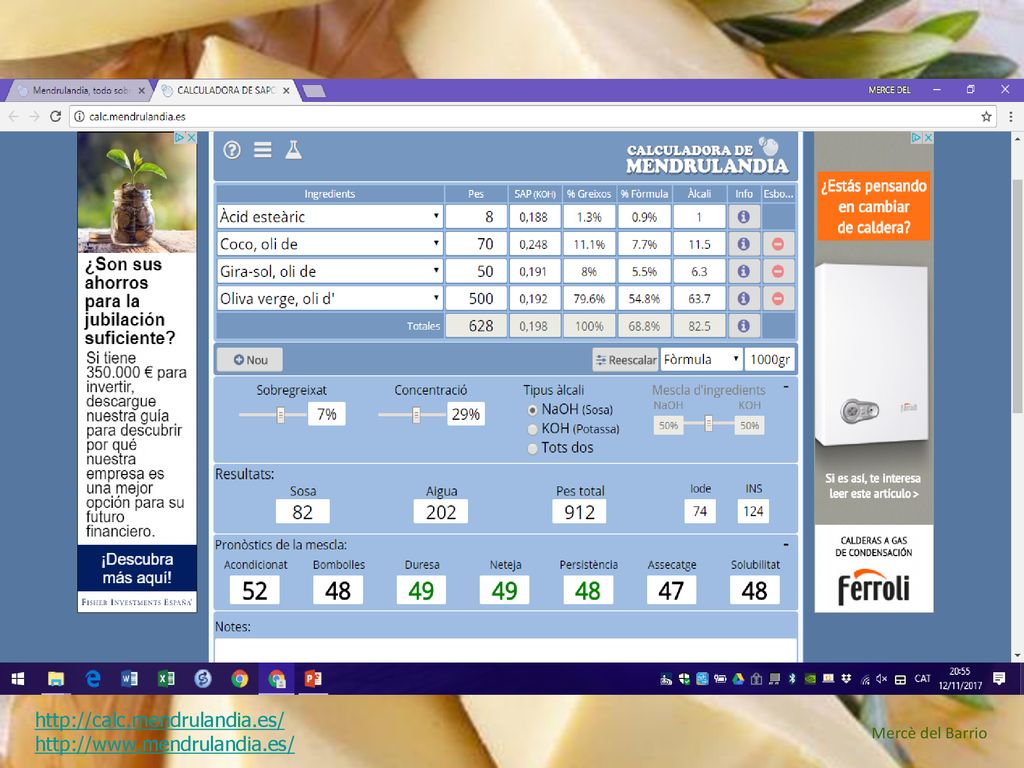Screen dimensions: 1024x768
Task: Edit weight field for Coco oil
Action: (476, 244)
